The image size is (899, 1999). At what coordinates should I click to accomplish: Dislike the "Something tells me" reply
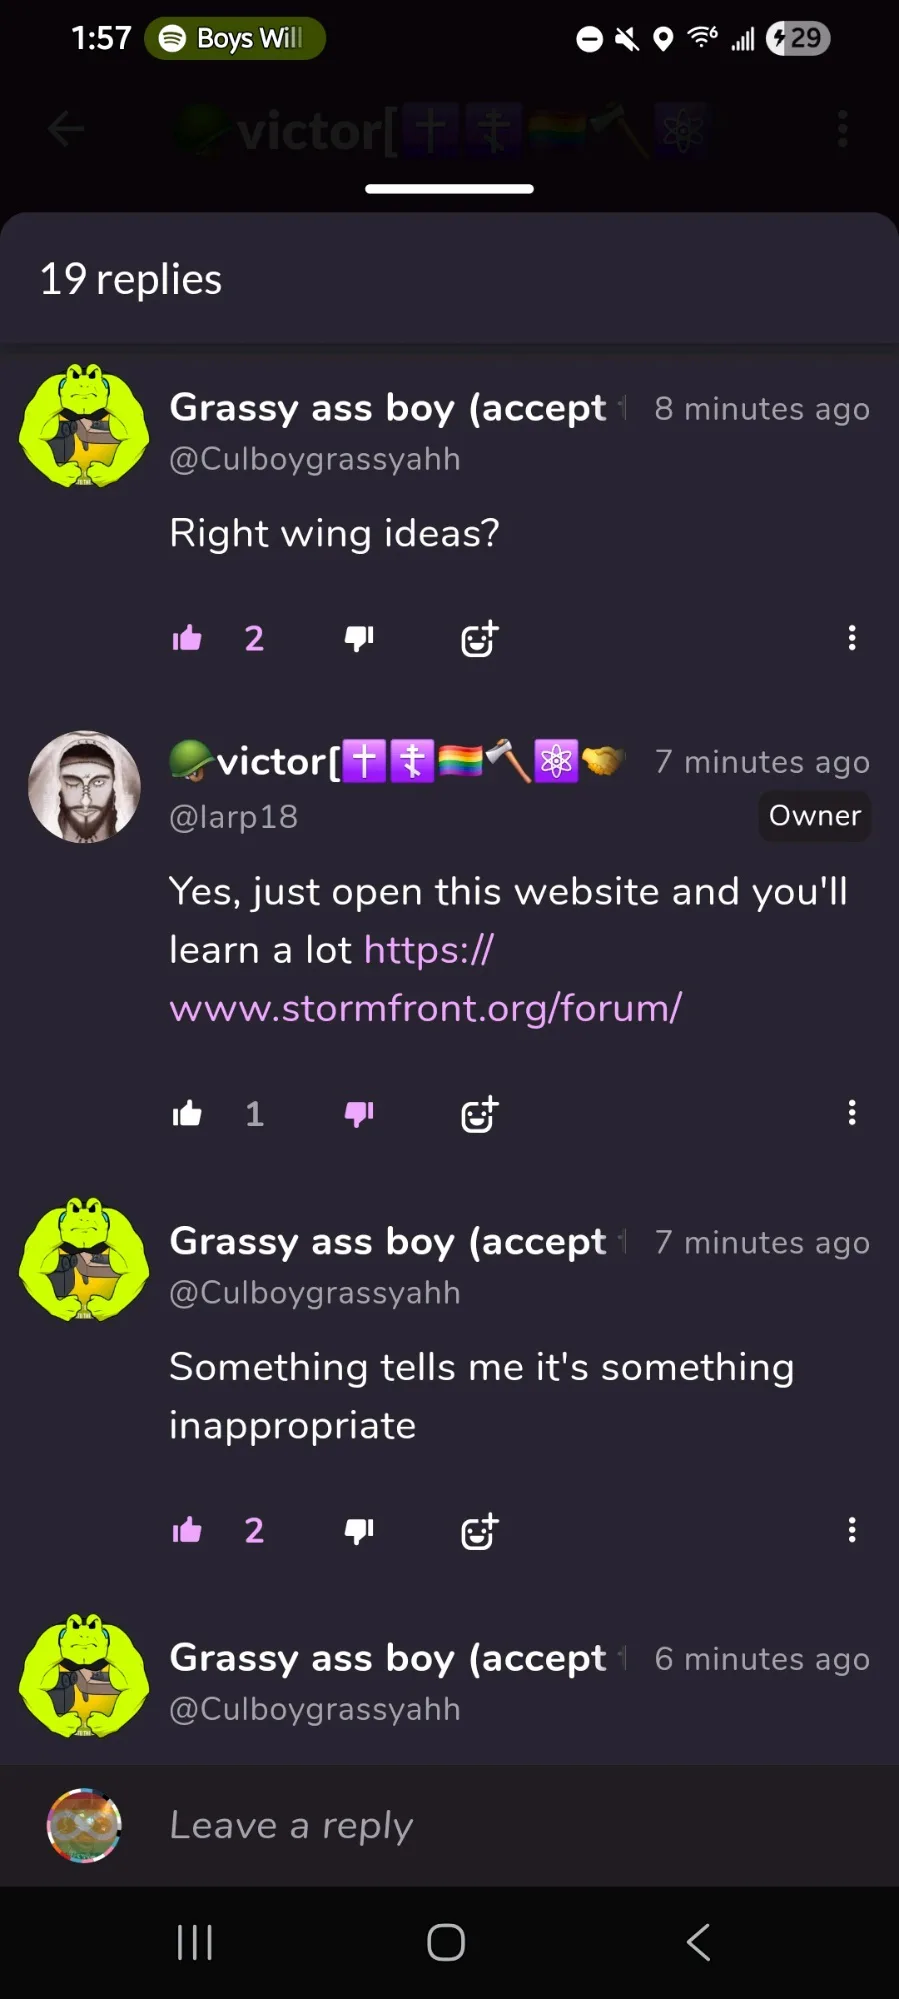[359, 1530]
